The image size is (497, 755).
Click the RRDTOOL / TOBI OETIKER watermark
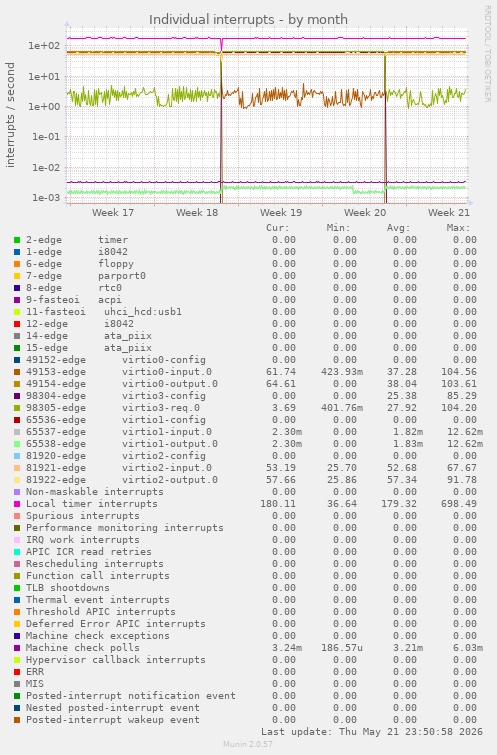(x=486, y=53)
